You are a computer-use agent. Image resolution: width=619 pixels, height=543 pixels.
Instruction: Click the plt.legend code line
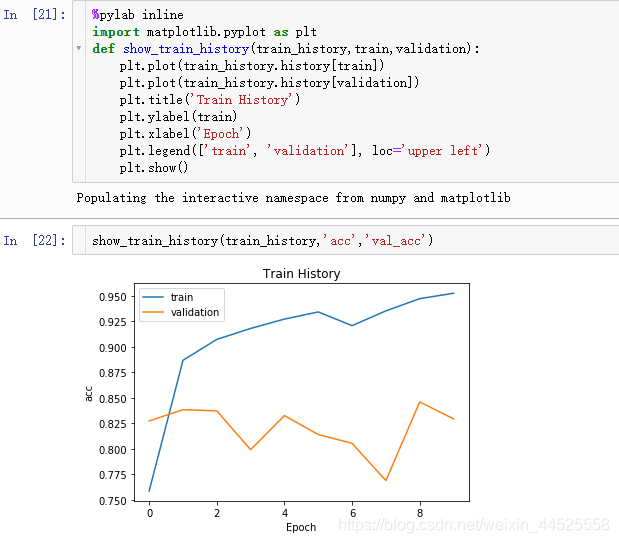pos(305,151)
